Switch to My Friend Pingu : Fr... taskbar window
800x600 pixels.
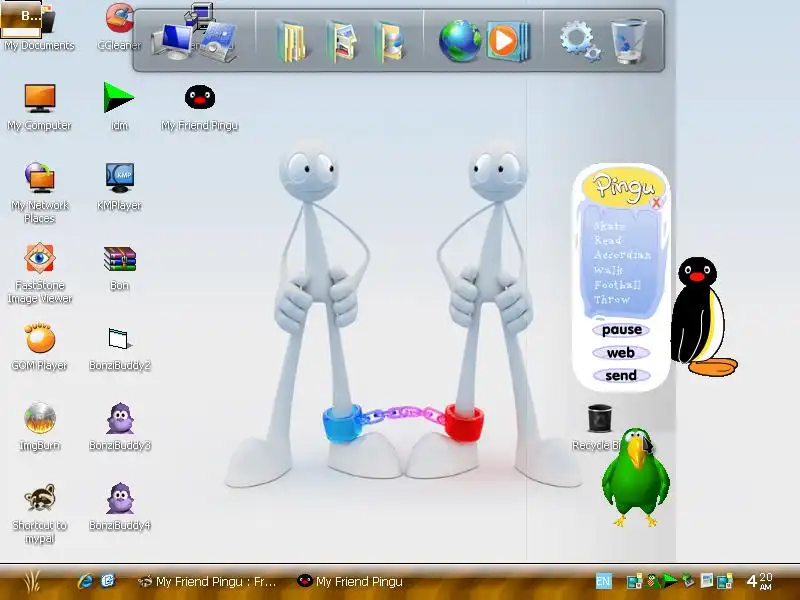tap(207, 581)
